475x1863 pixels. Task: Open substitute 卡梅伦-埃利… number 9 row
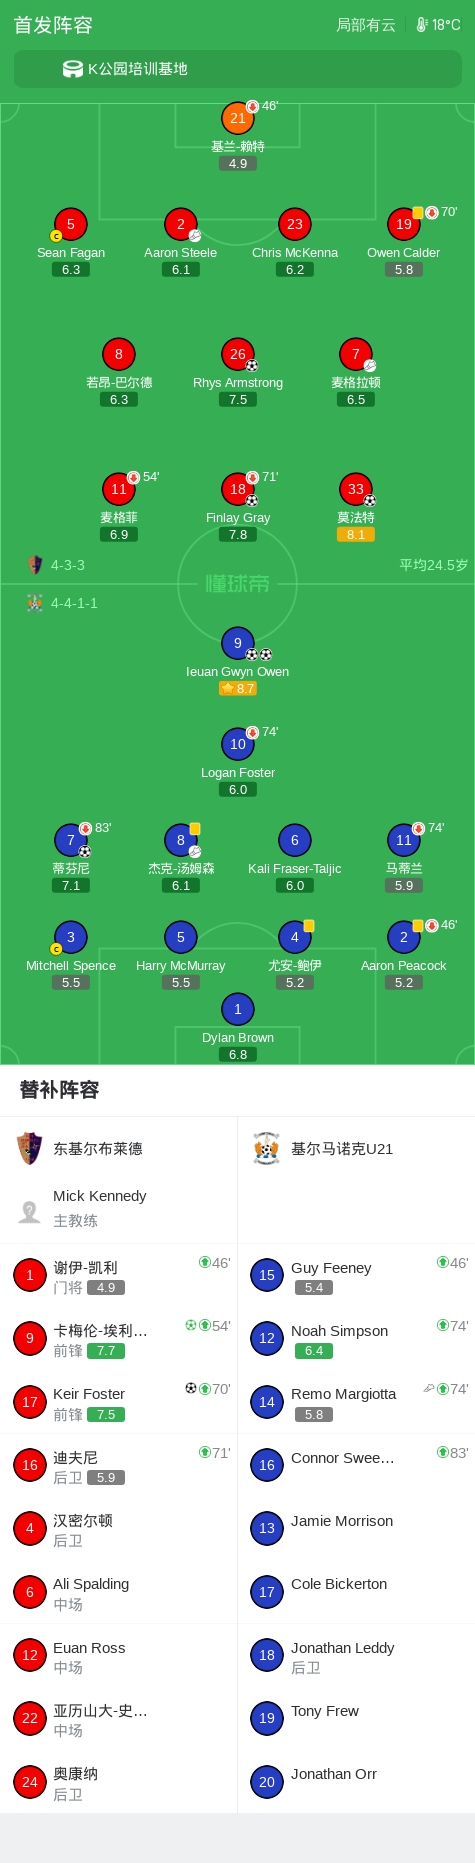119,1339
